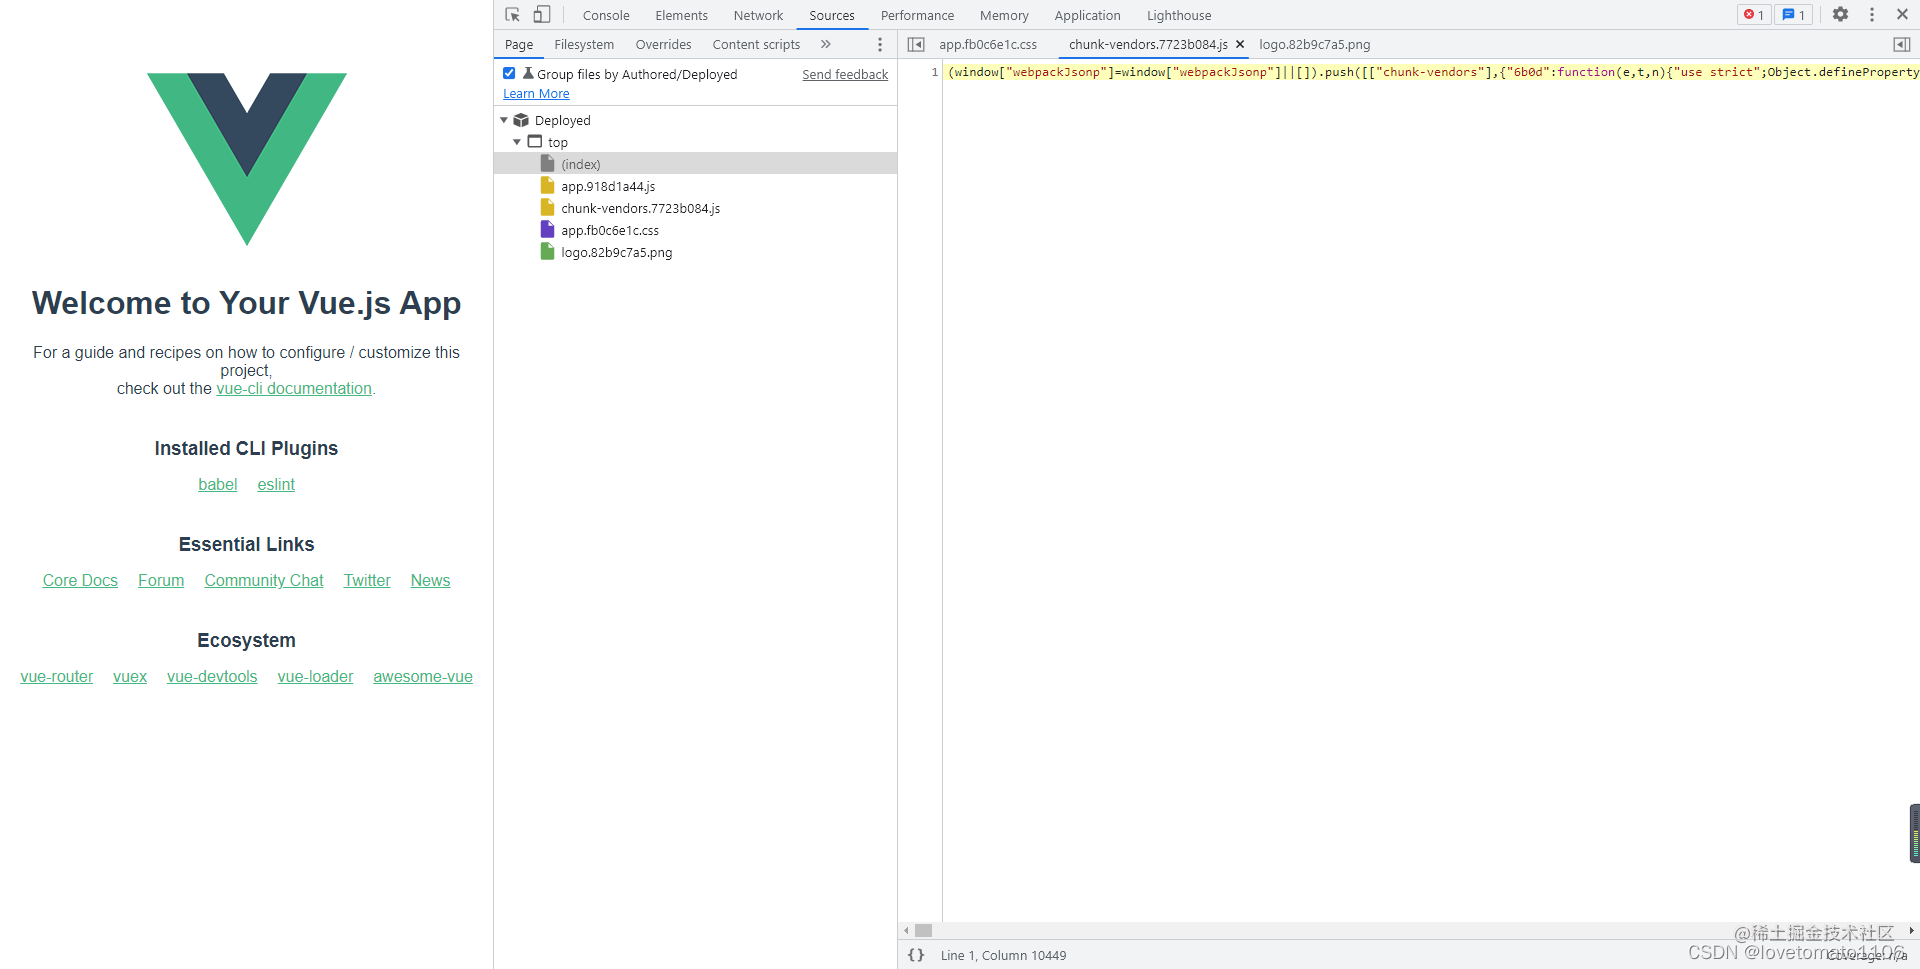
Task: Pretty print the code with braces icon
Action: point(916,955)
